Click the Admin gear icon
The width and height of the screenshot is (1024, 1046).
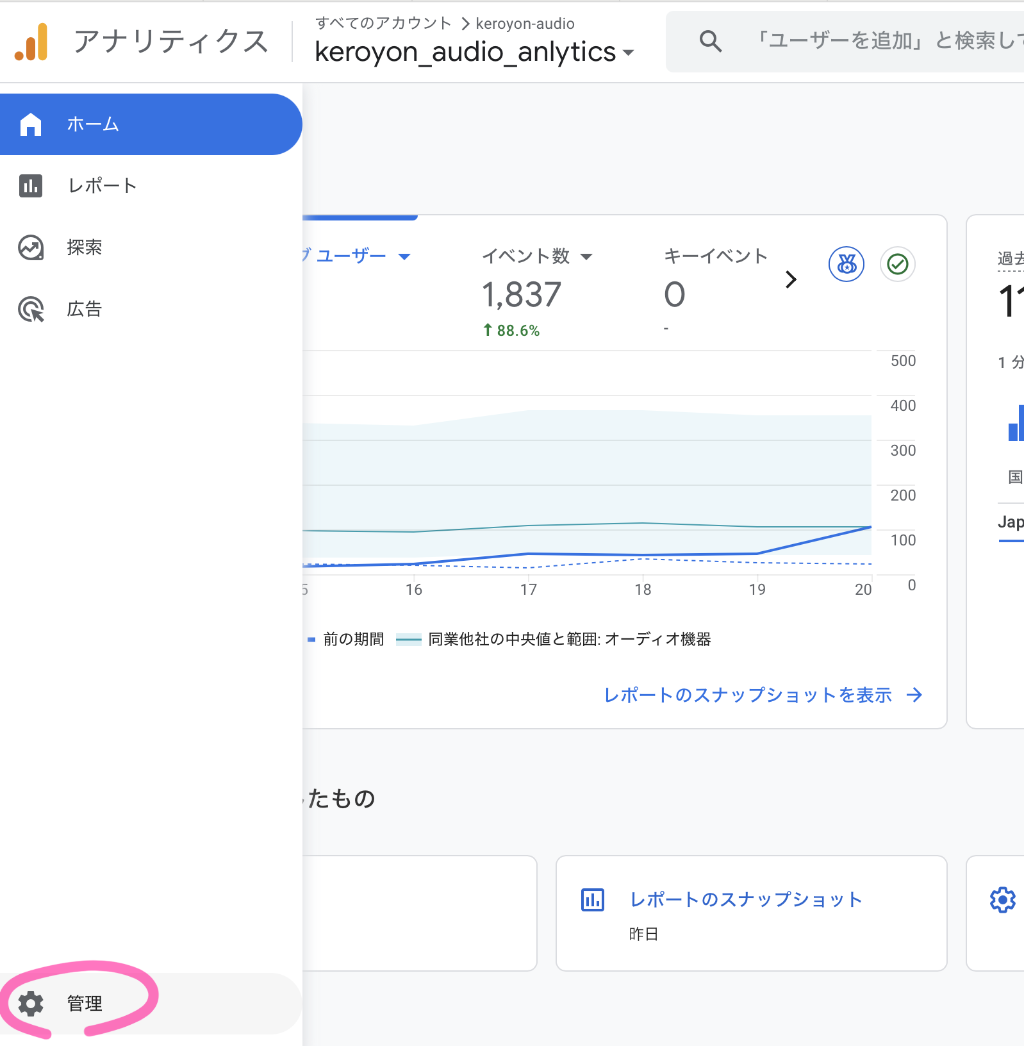coord(31,1003)
